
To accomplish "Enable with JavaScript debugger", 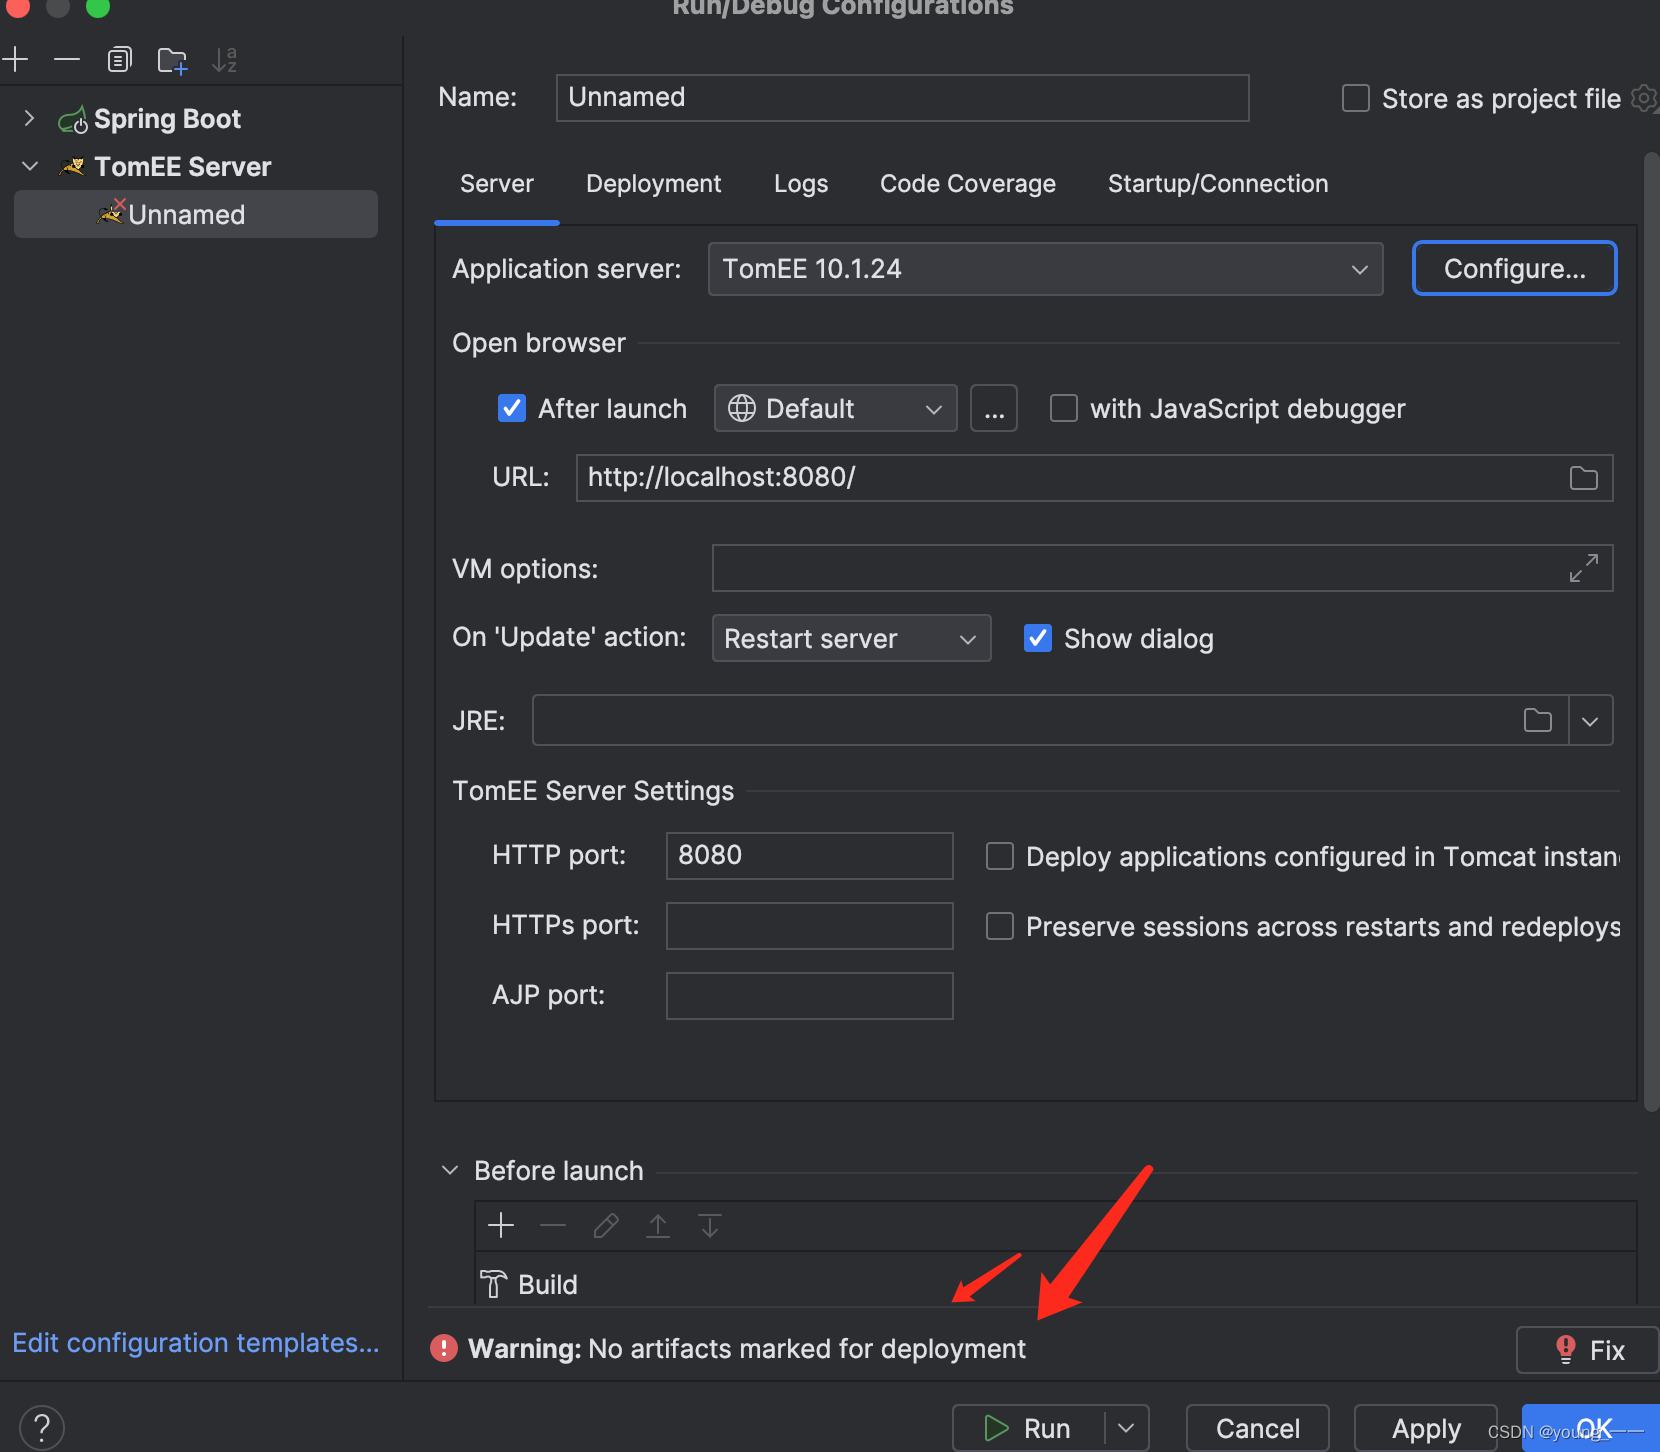I will pyautogui.click(x=1064, y=408).
